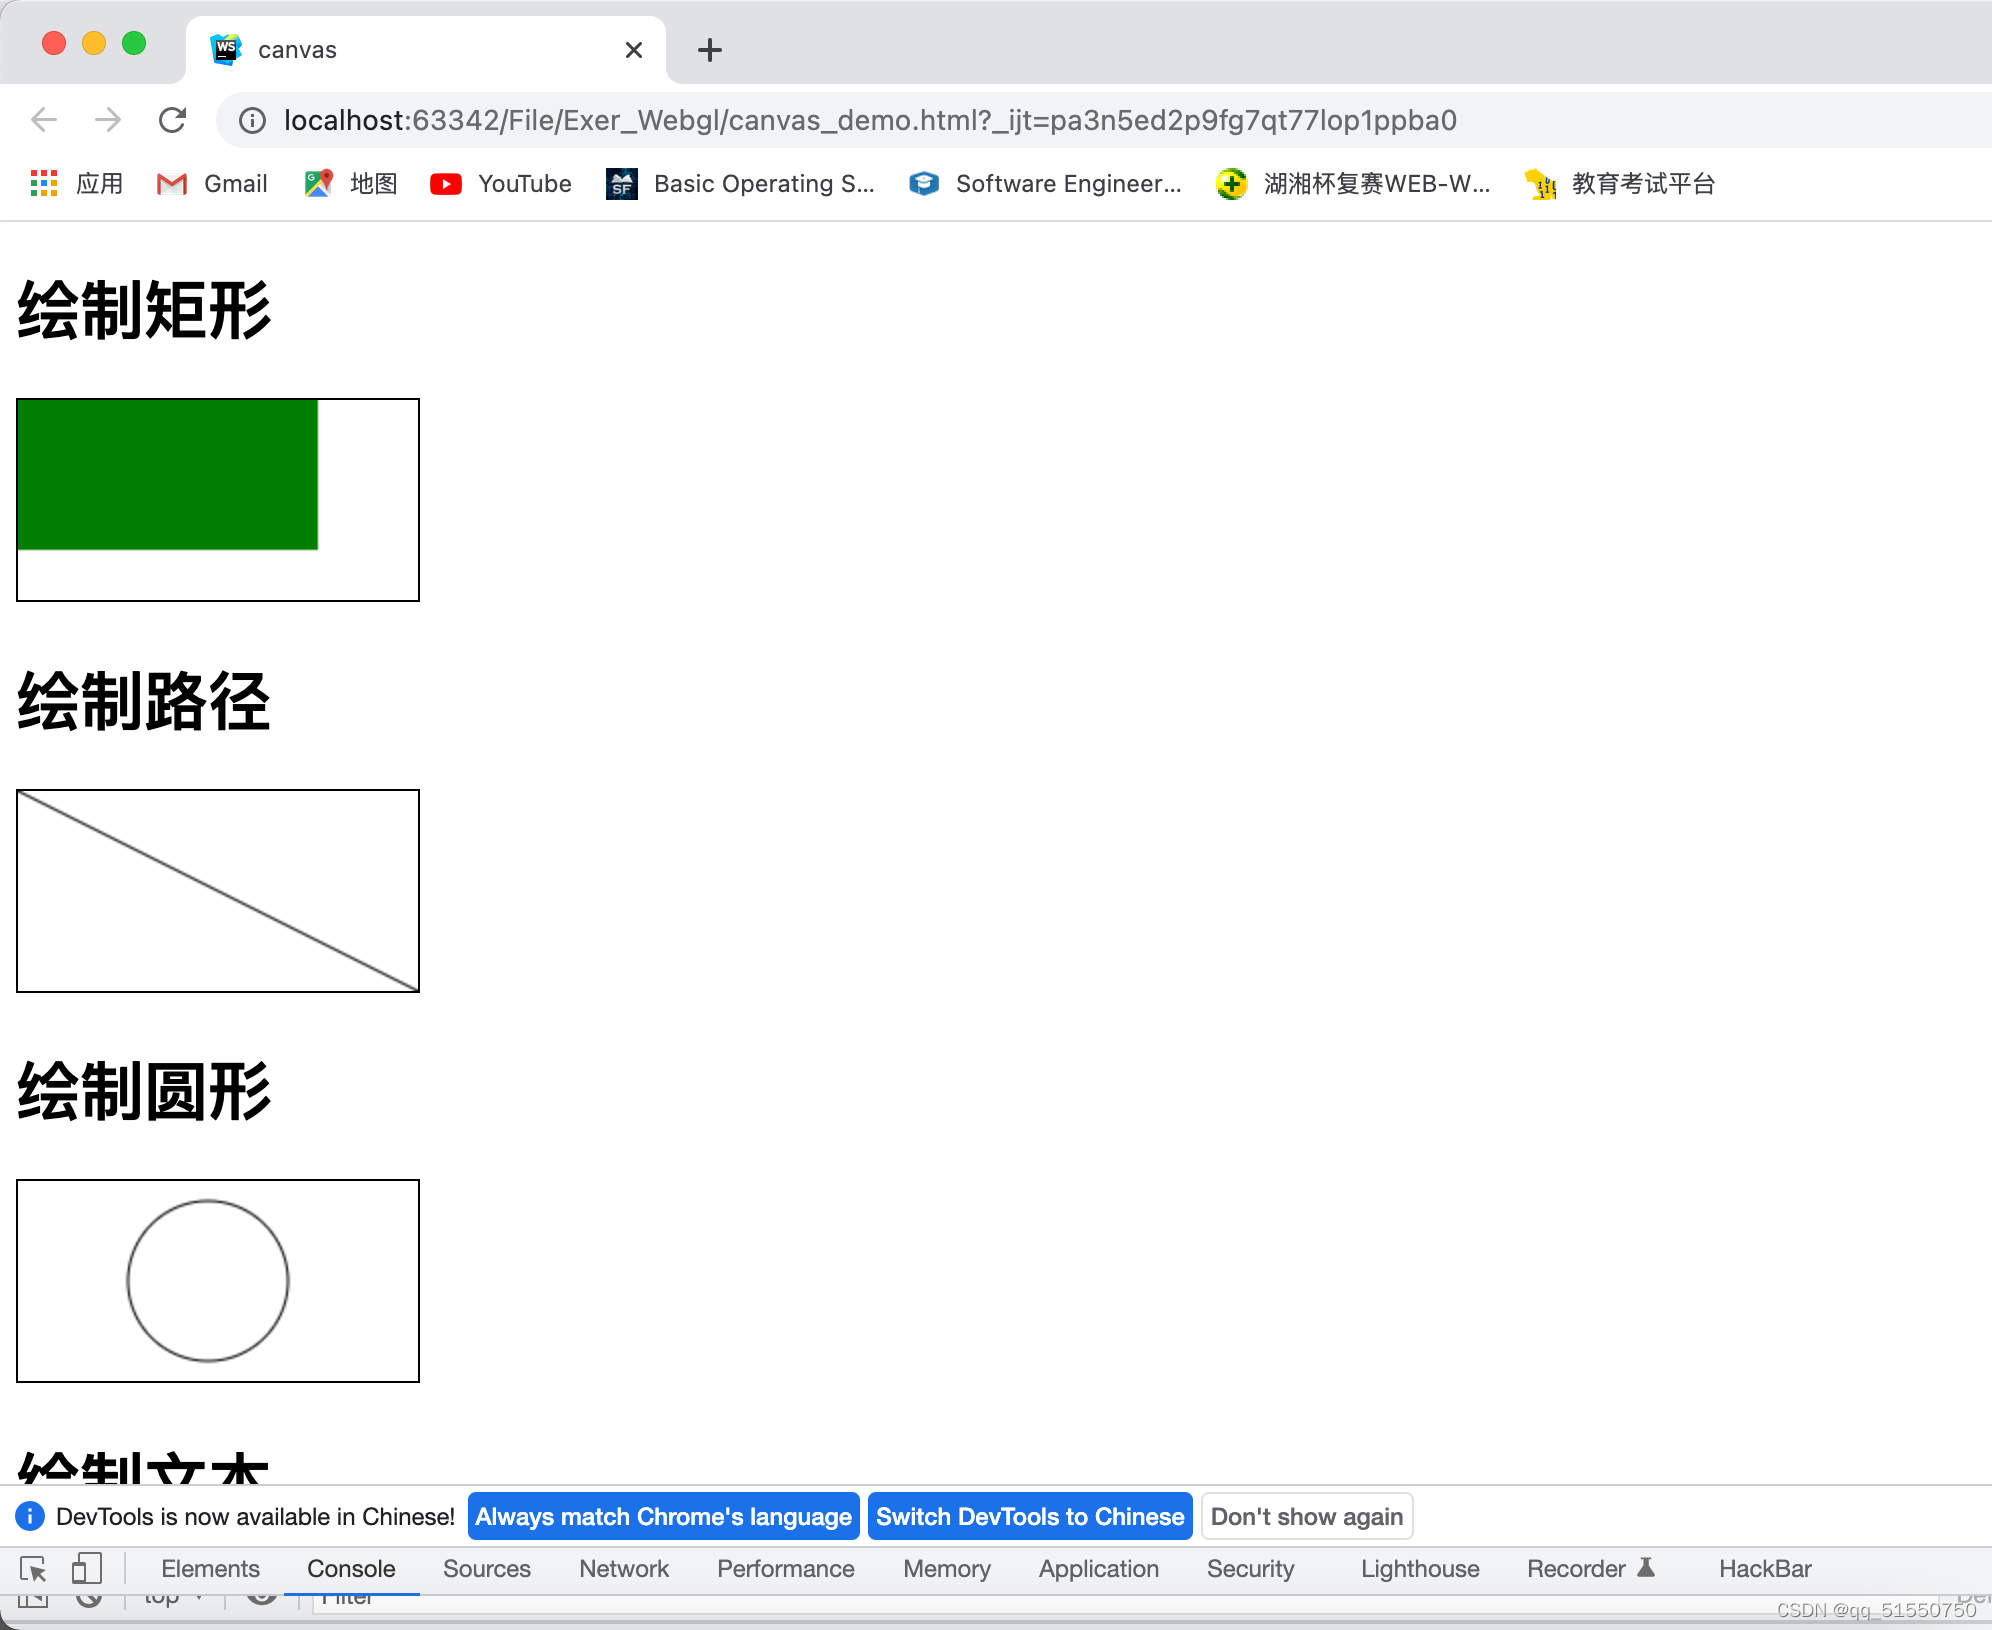Click the back navigation arrow

click(44, 121)
